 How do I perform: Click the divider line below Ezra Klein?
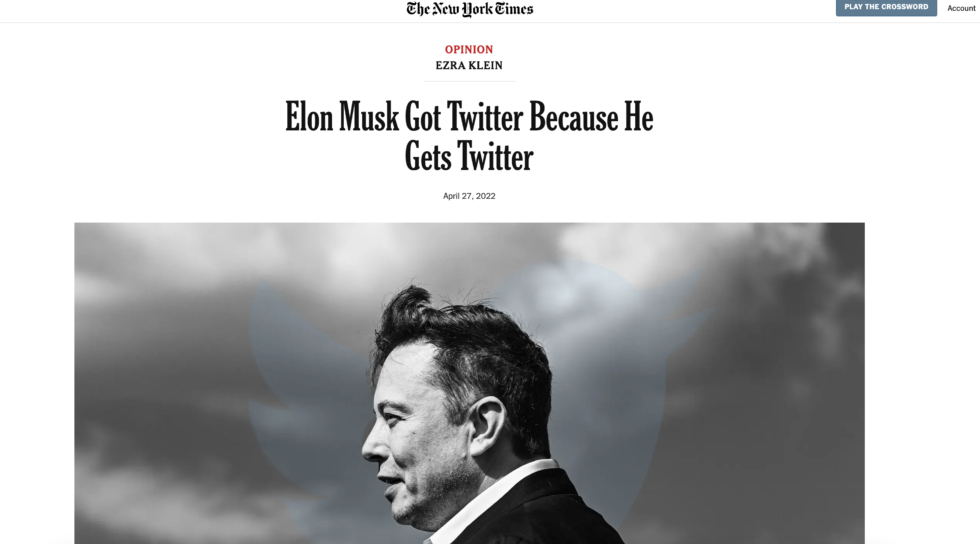pos(469,81)
